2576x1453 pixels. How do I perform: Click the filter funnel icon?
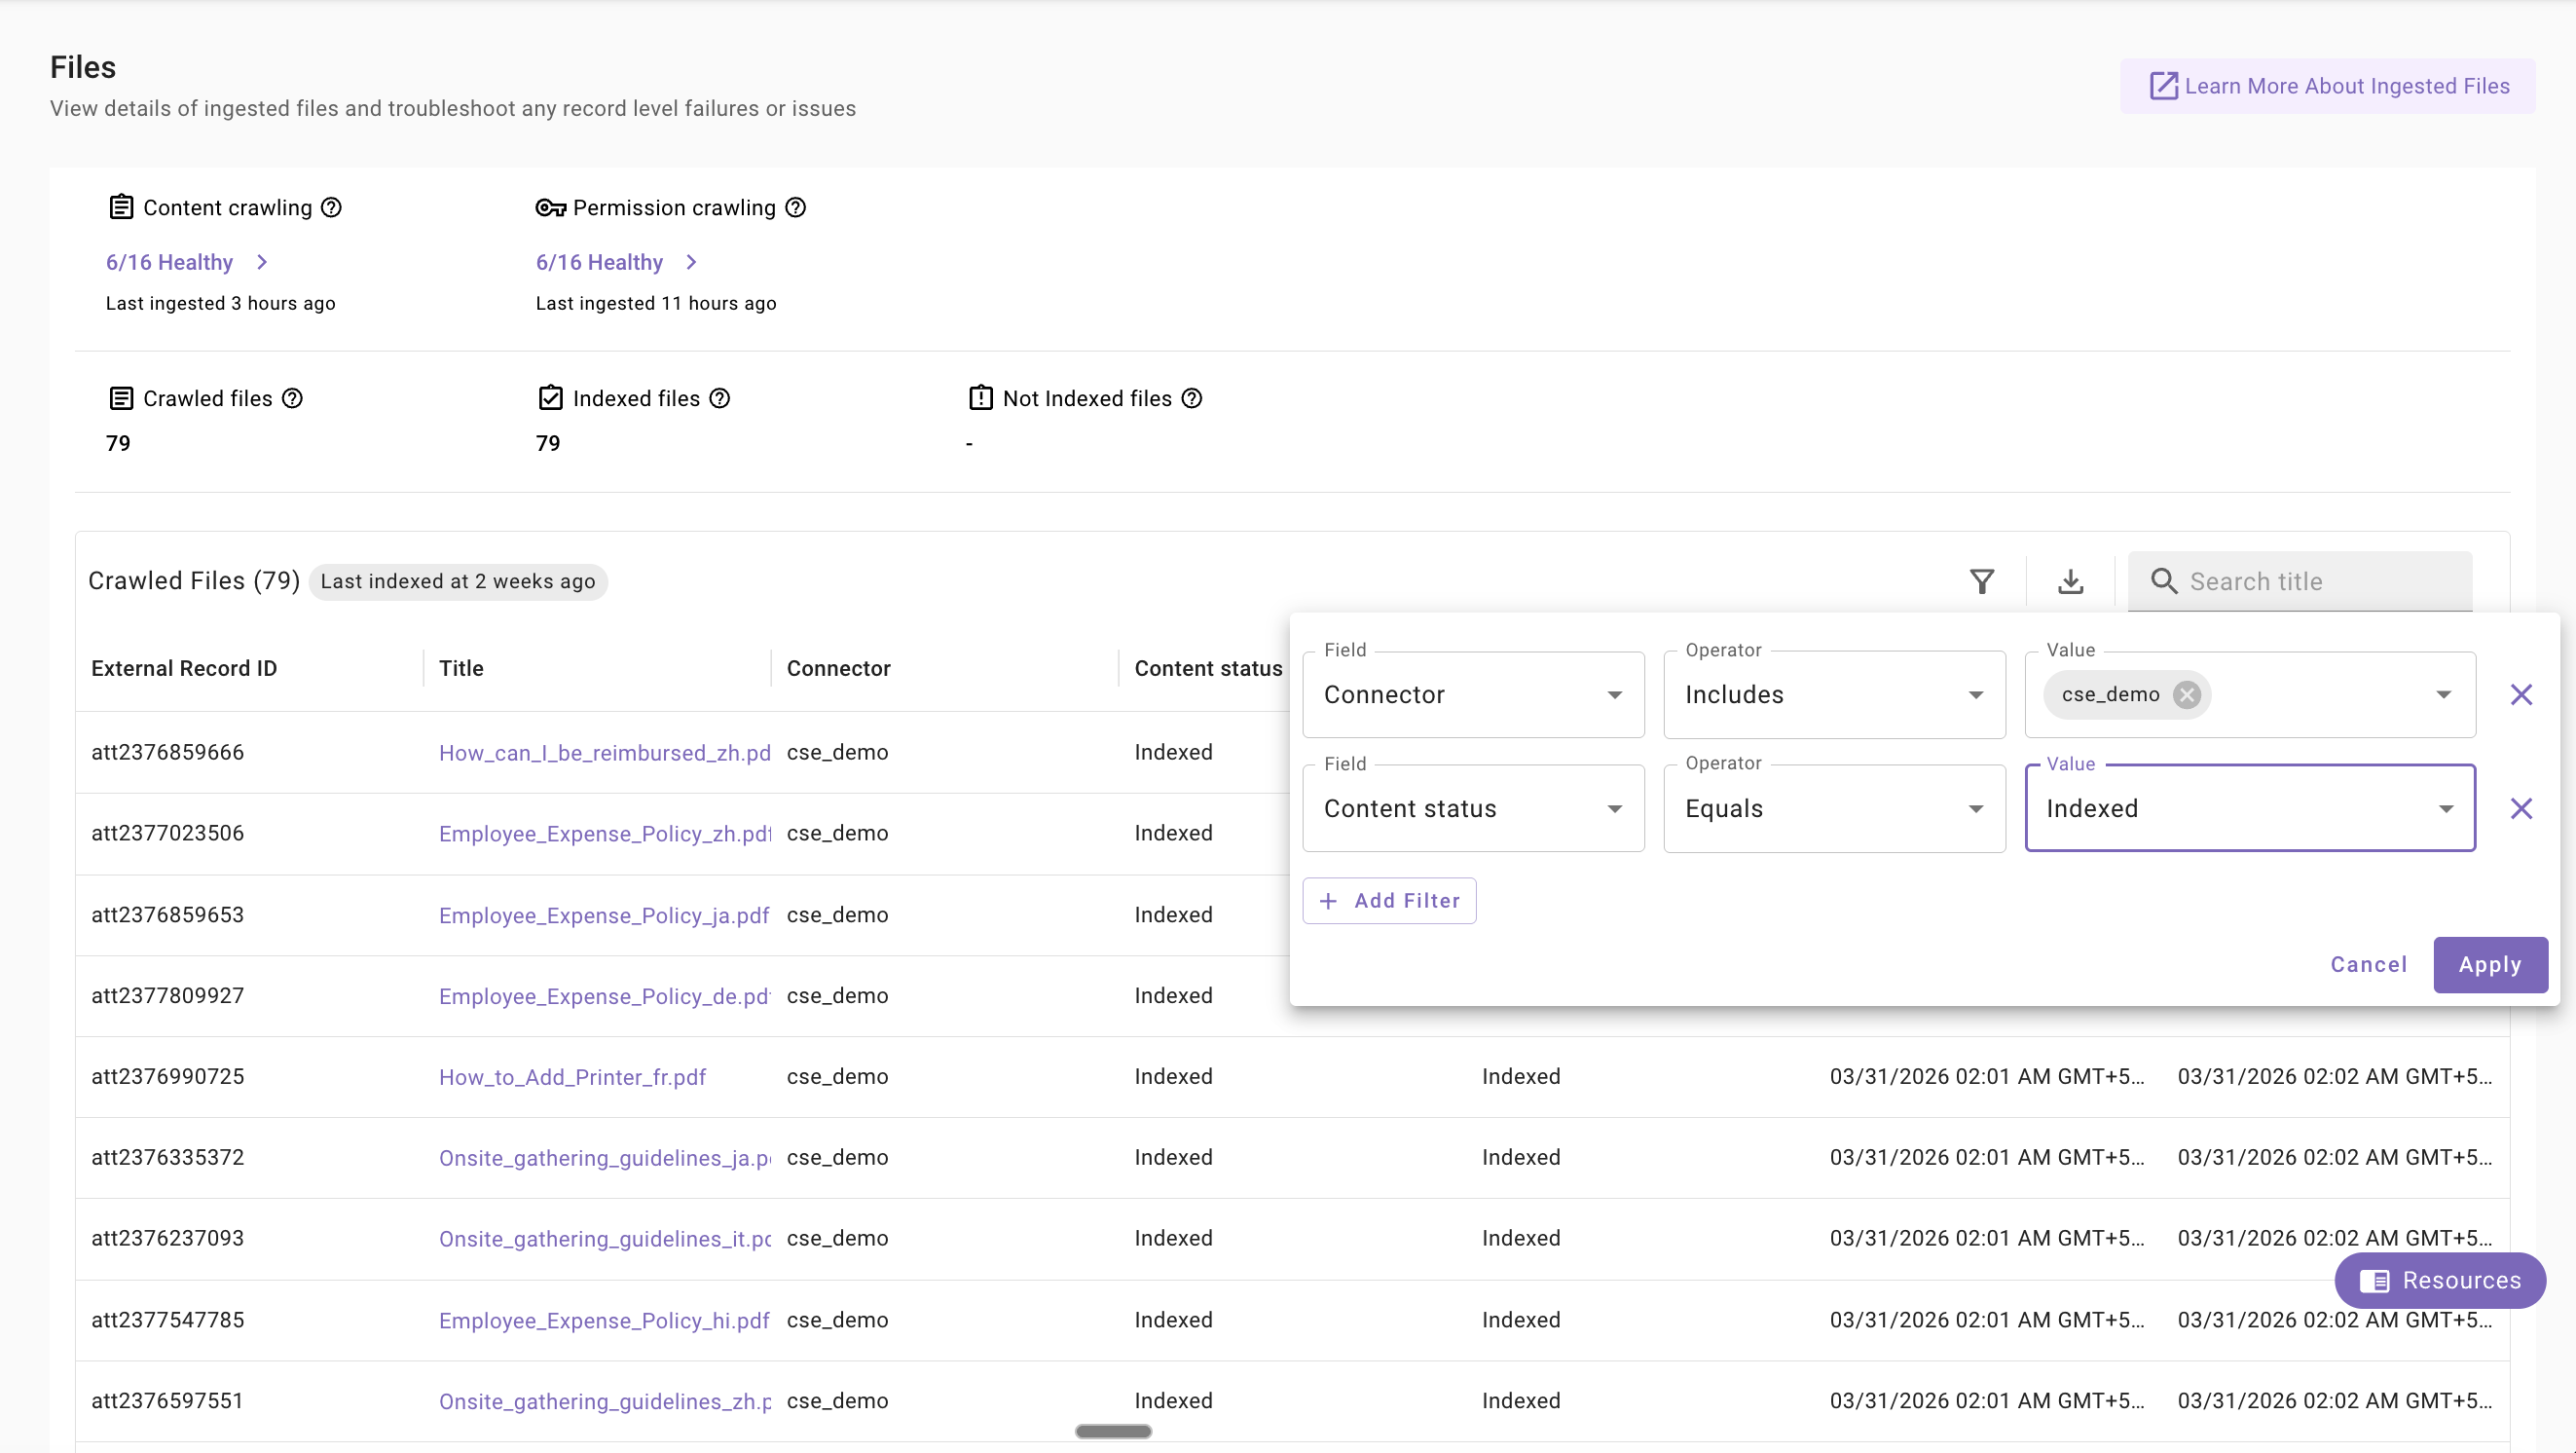click(1981, 581)
